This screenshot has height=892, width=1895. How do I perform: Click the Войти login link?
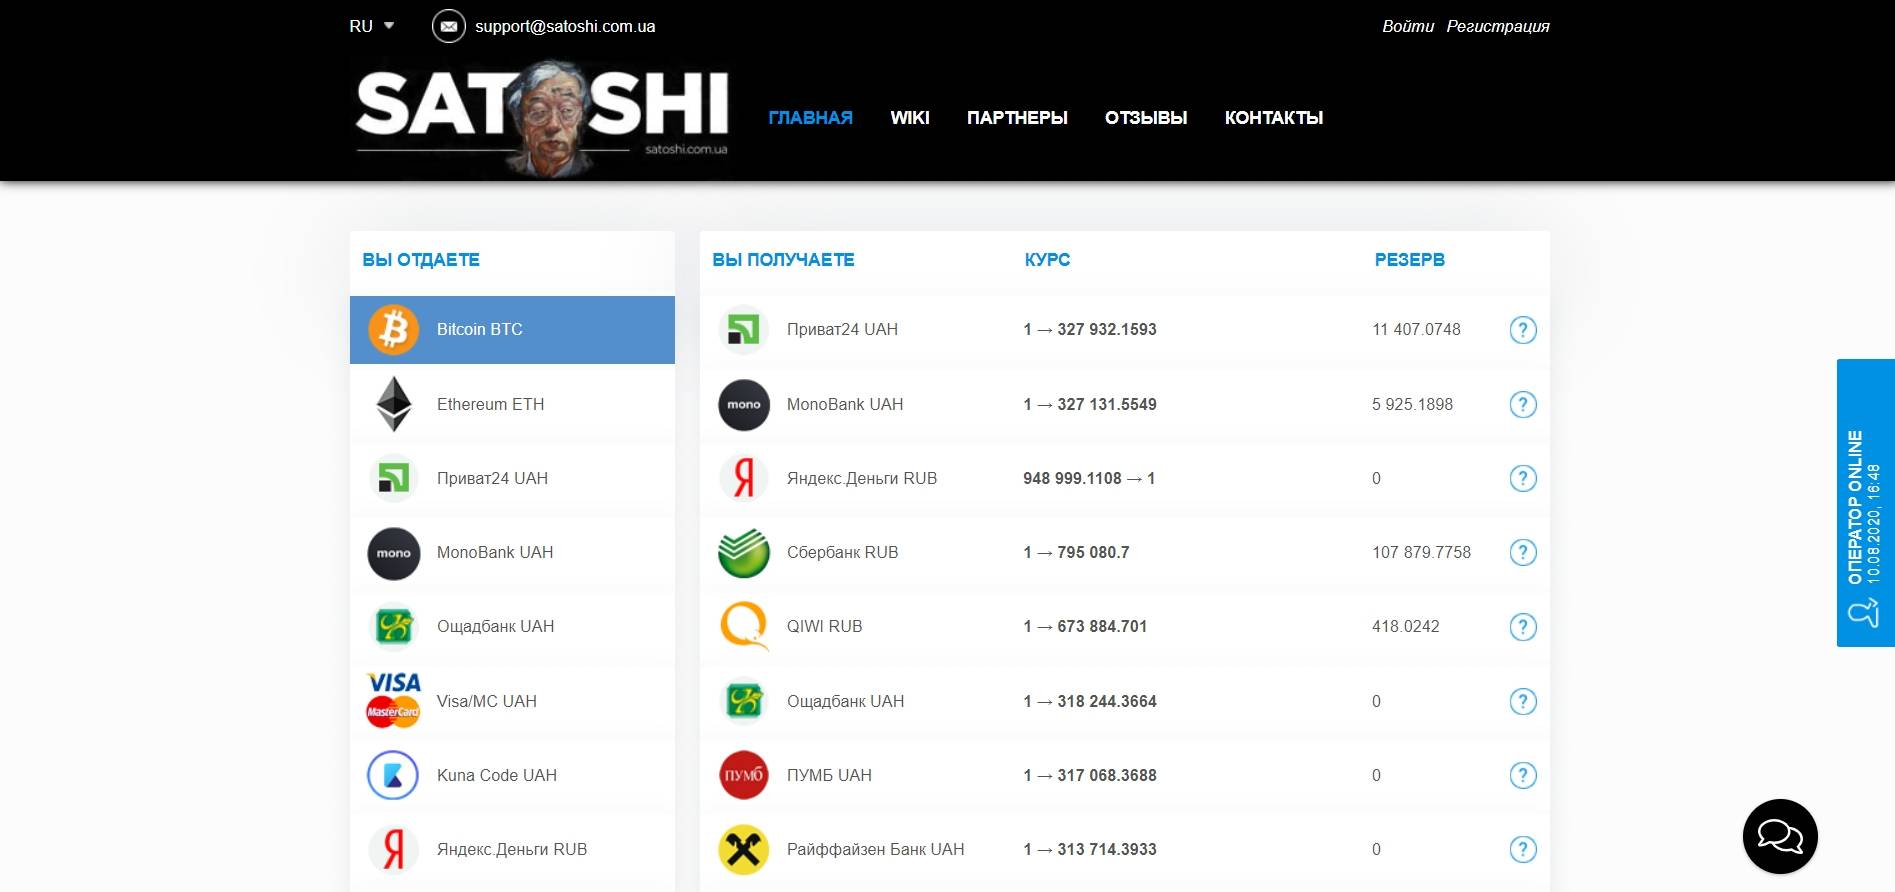[x=1408, y=26]
